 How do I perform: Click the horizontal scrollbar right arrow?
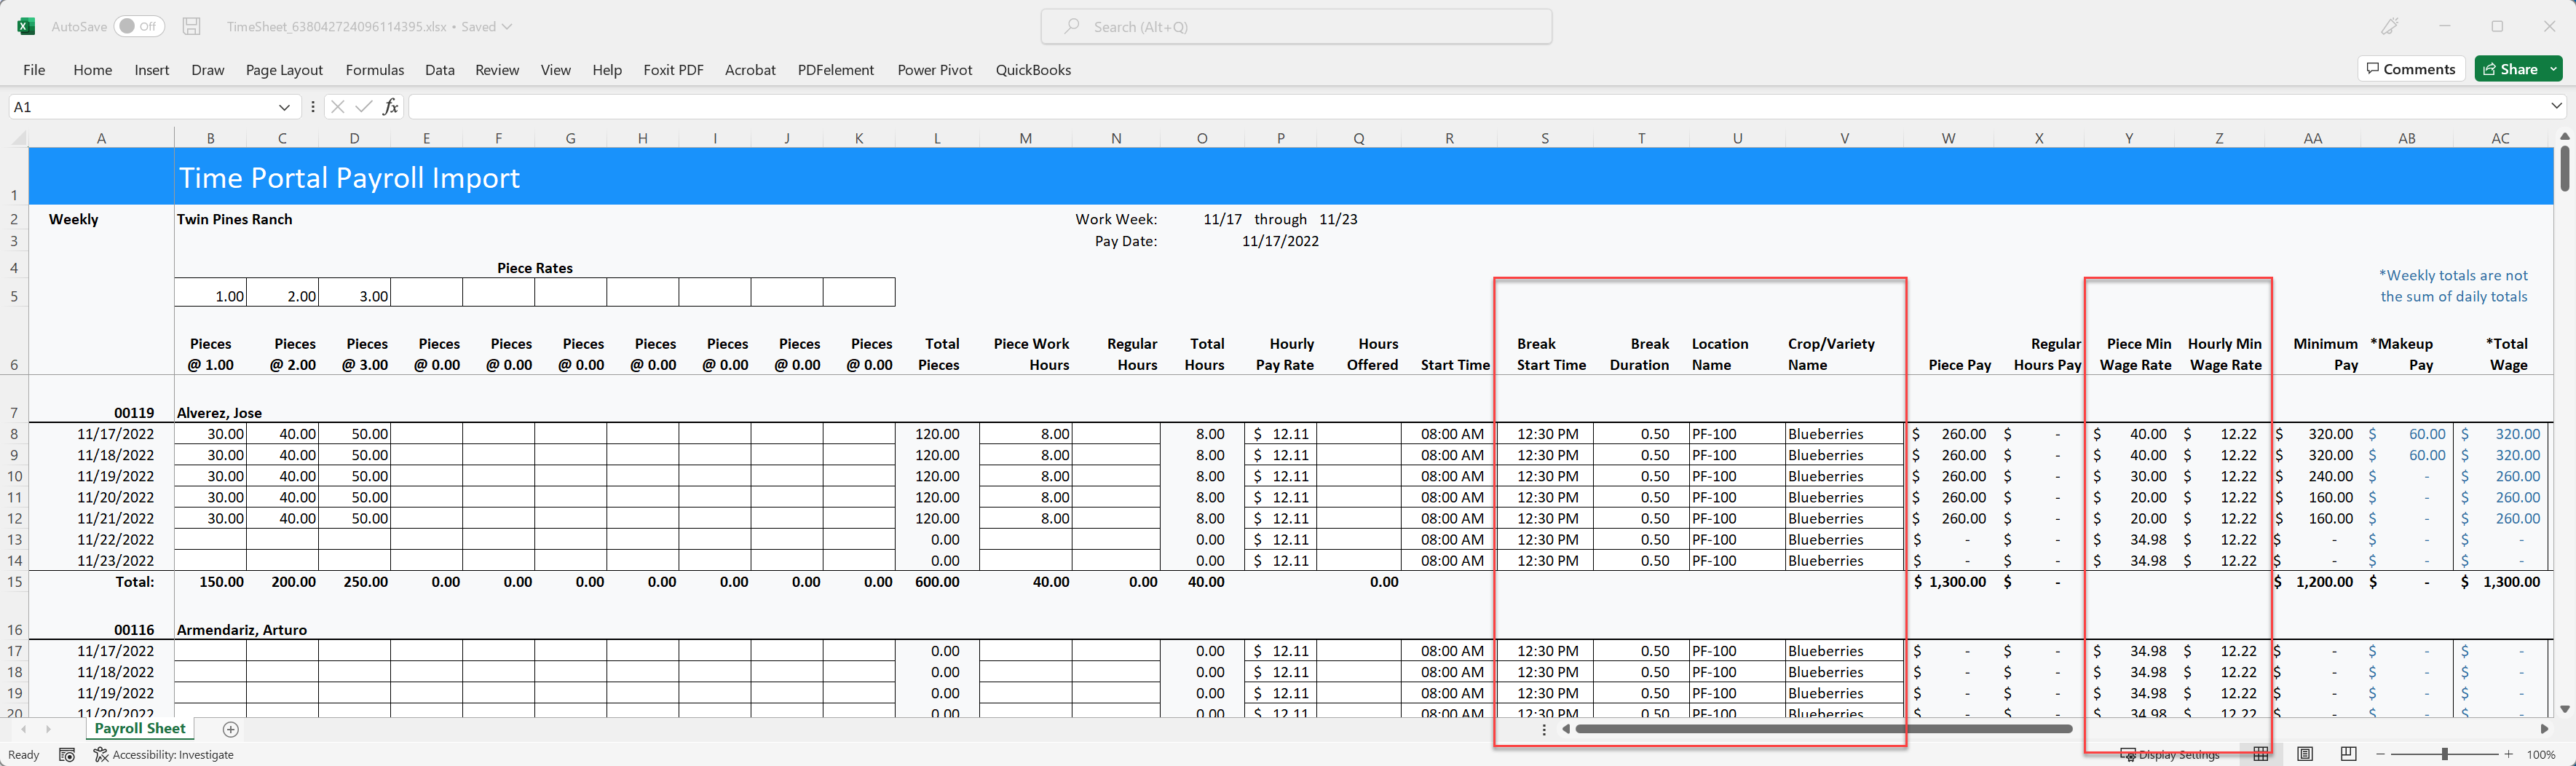[x=2544, y=729]
